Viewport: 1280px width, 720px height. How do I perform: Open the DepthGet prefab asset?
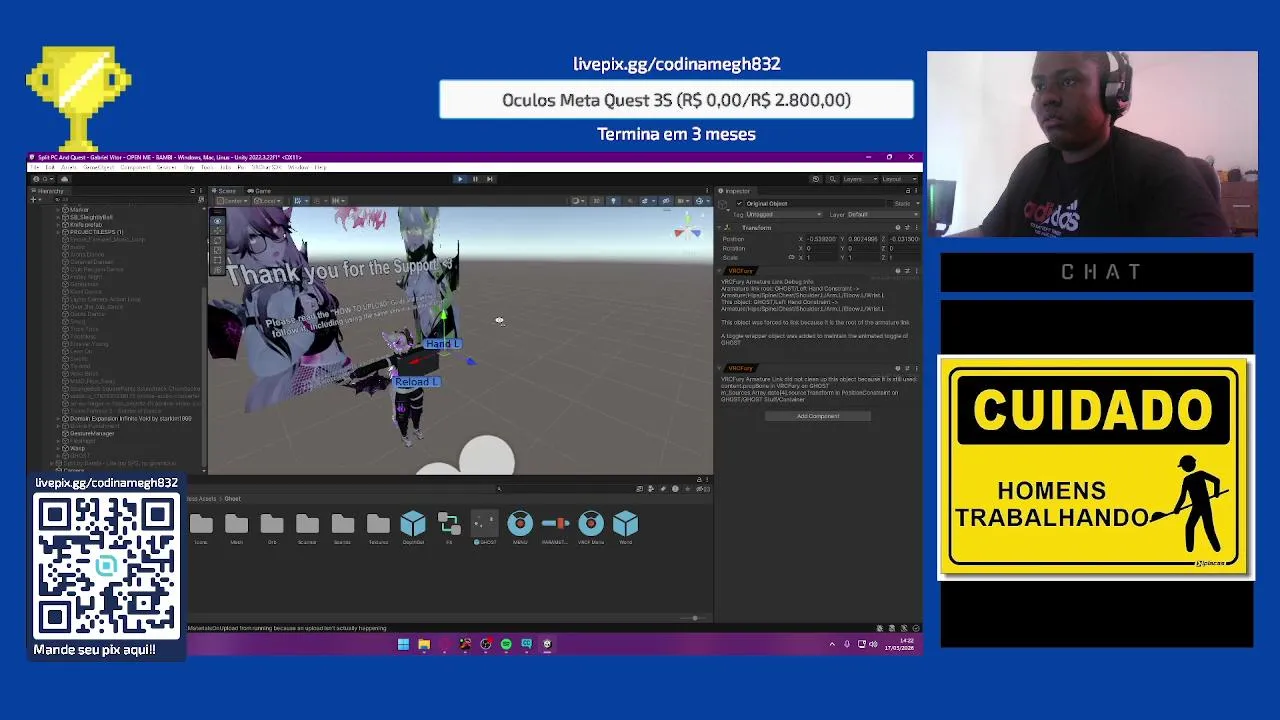[413, 527]
